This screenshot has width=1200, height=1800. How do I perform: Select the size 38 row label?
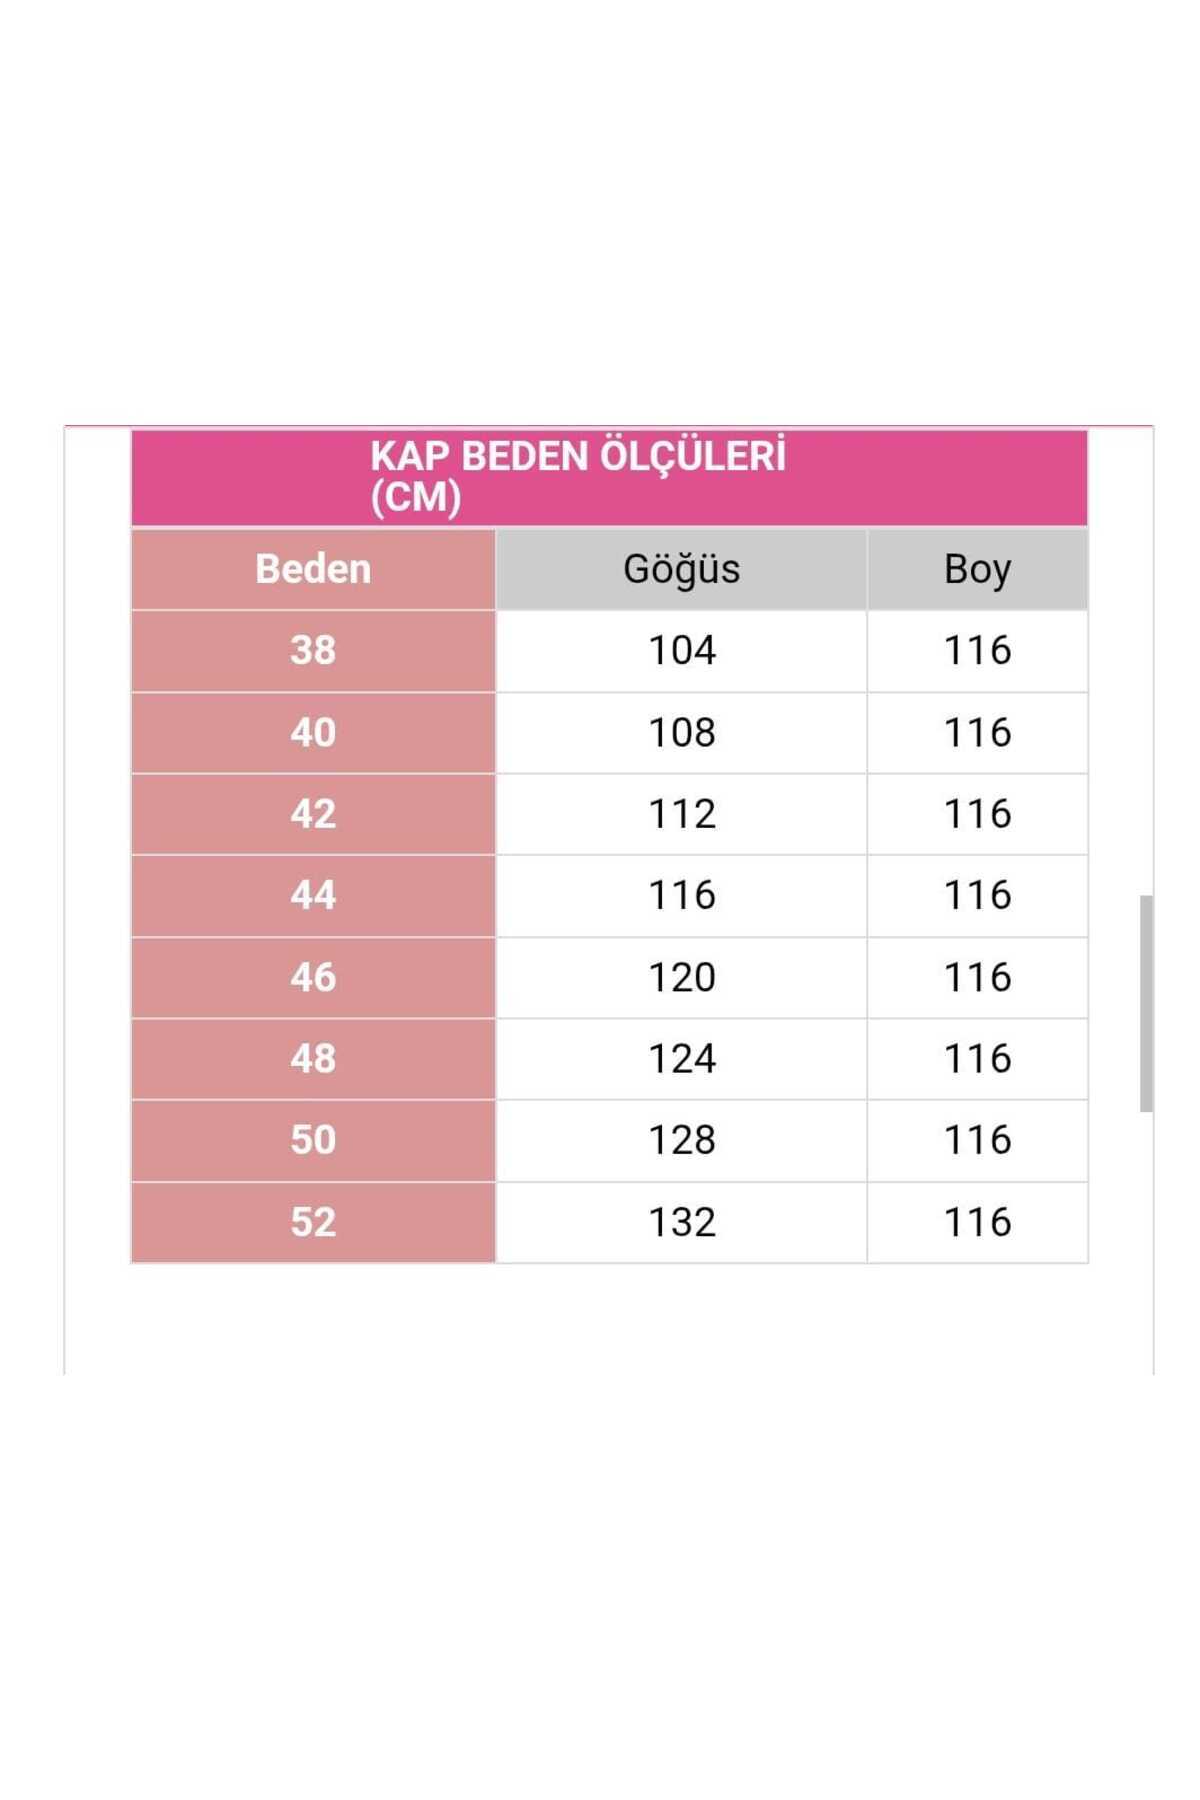[x=313, y=651]
